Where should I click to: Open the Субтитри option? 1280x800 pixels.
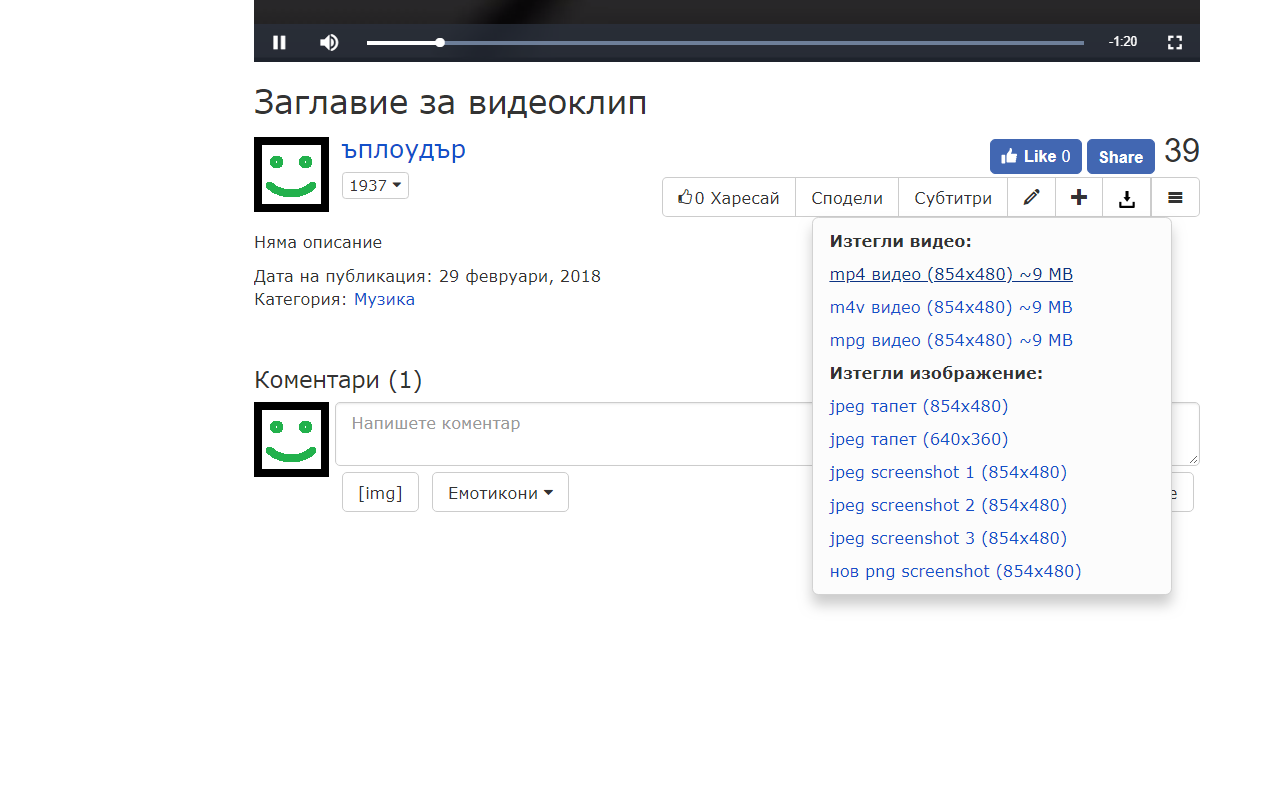click(952, 197)
